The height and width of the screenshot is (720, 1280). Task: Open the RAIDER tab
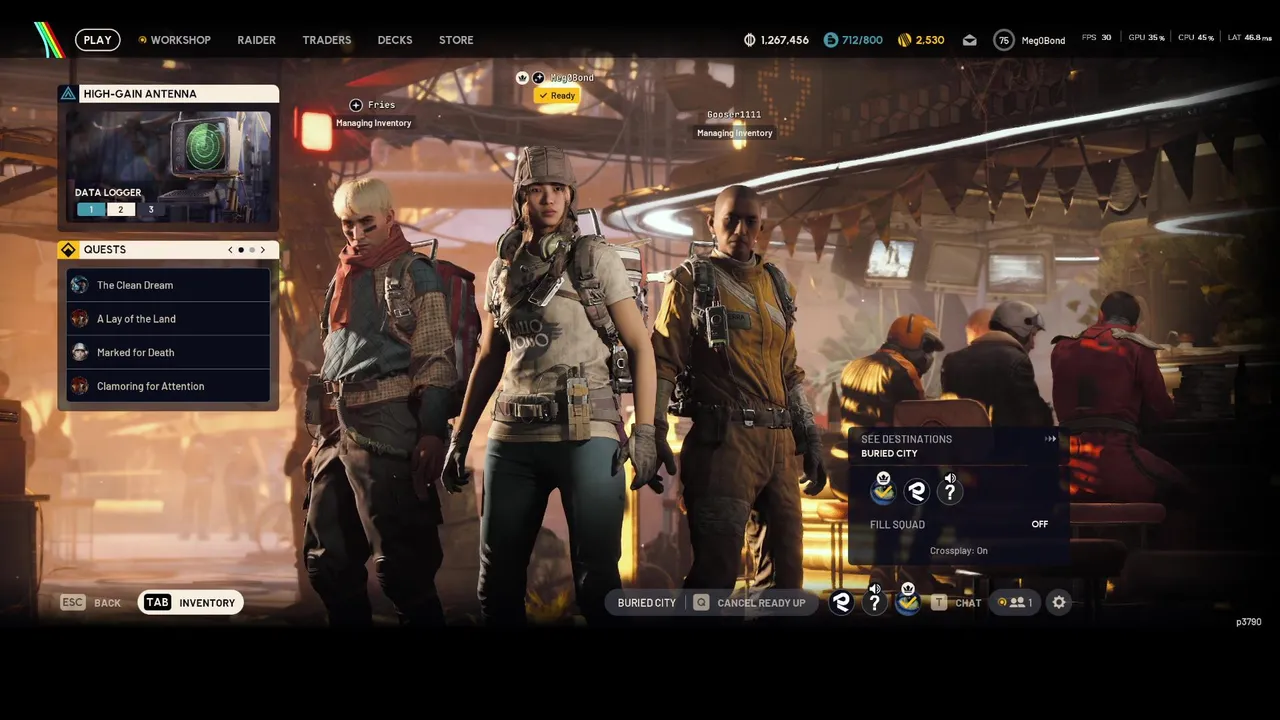(x=256, y=40)
